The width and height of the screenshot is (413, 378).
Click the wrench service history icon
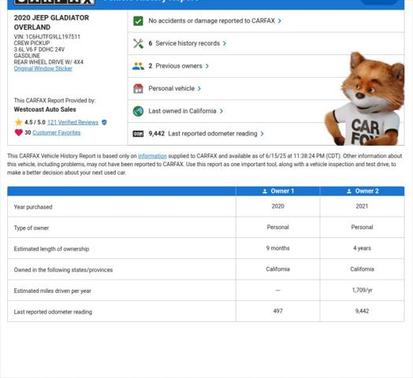coord(138,43)
